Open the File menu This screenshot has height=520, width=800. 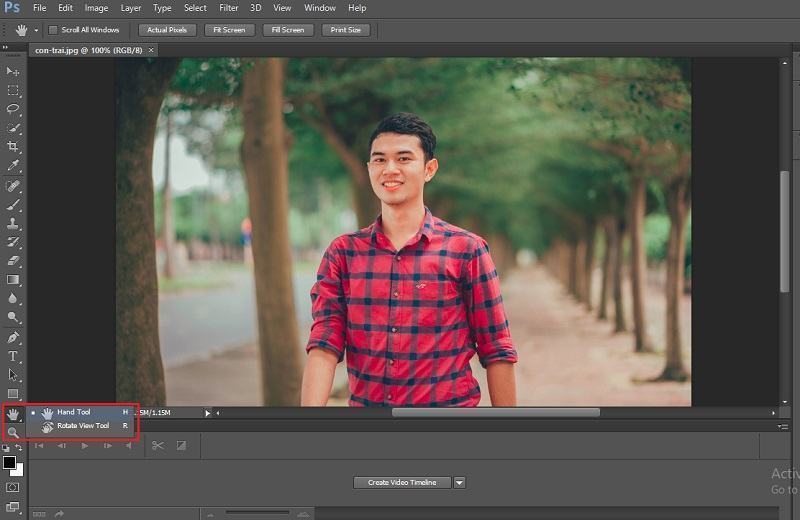39,8
